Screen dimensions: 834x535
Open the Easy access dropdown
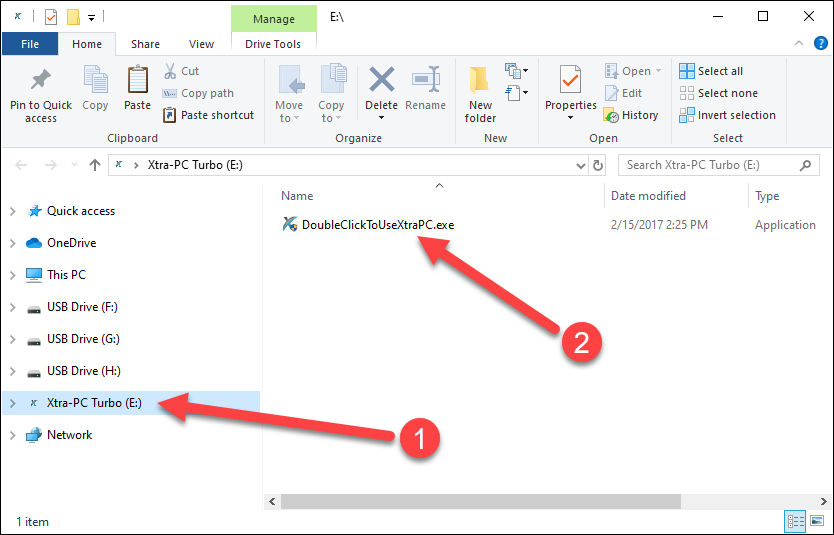pyautogui.click(x=516, y=93)
